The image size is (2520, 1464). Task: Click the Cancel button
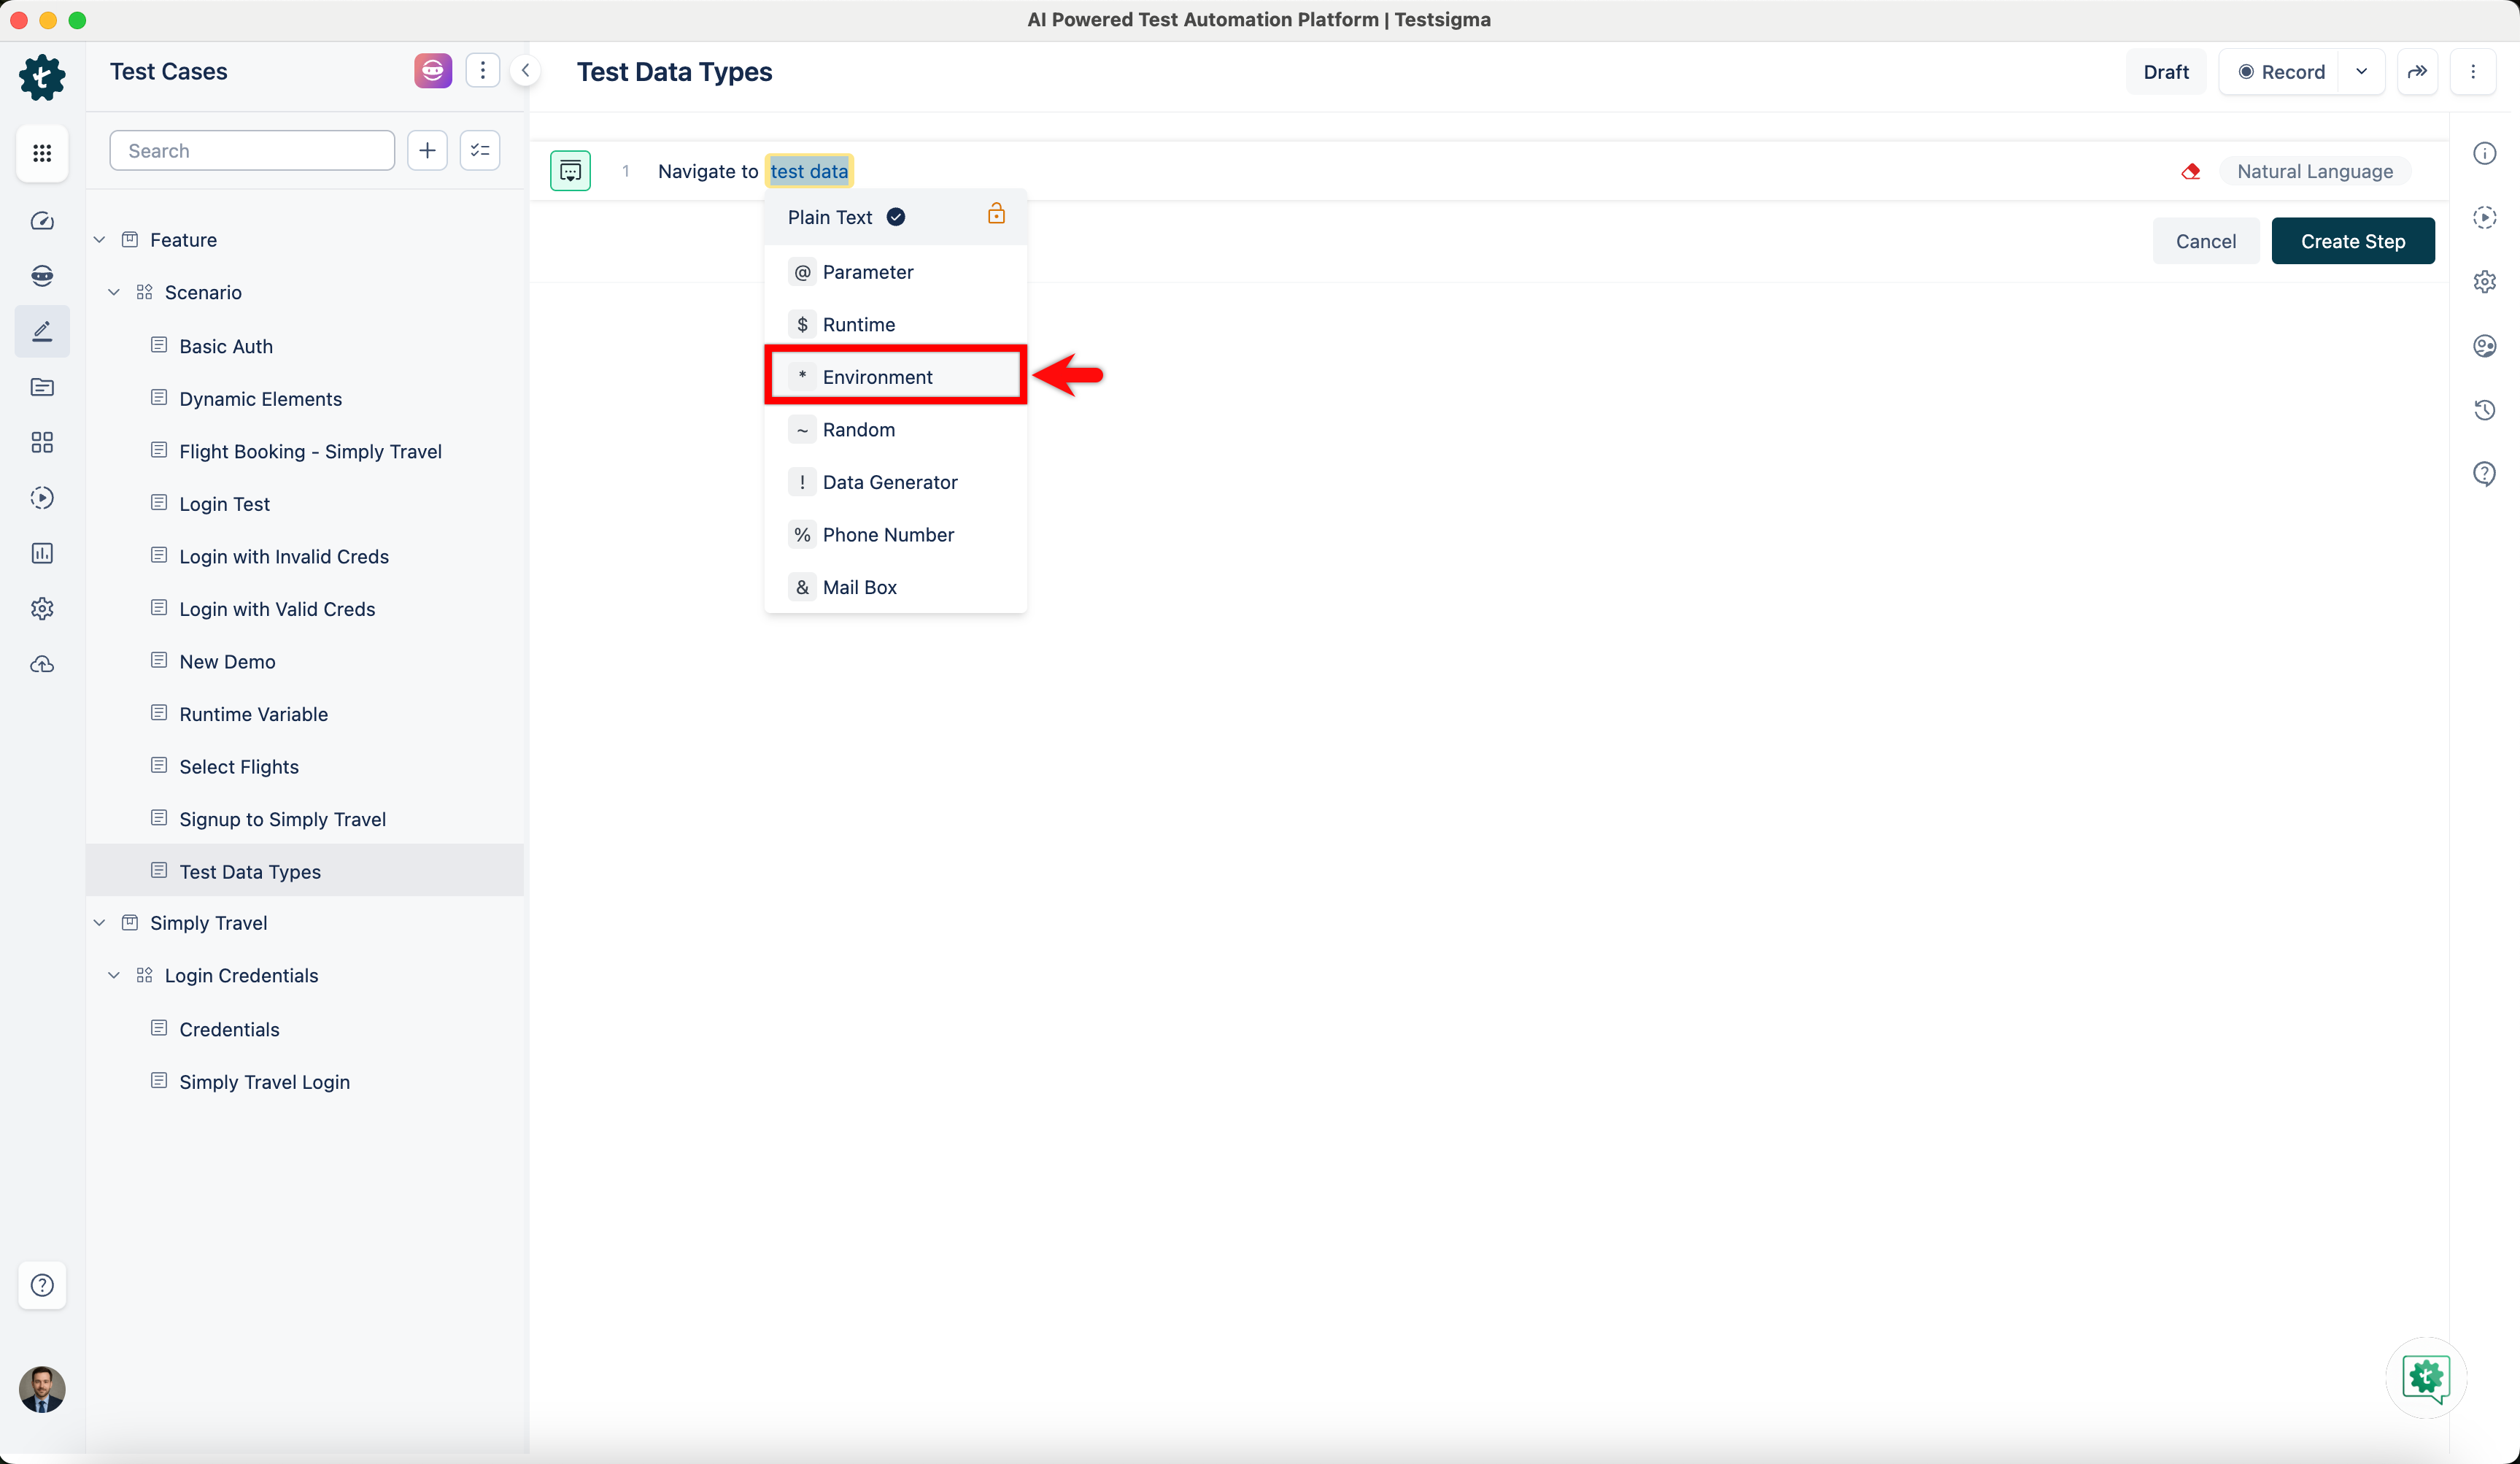click(2205, 241)
